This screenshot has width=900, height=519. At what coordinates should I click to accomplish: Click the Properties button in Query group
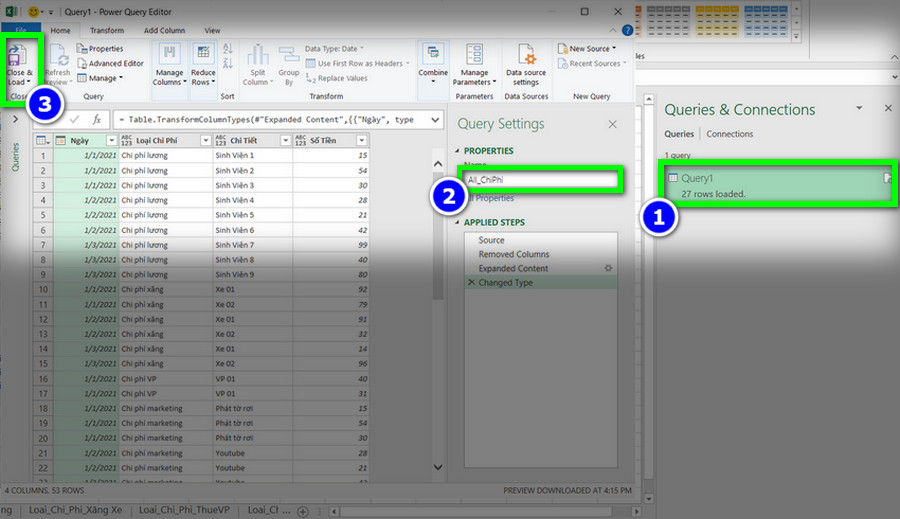pyautogui.click(x=100, y=49)
